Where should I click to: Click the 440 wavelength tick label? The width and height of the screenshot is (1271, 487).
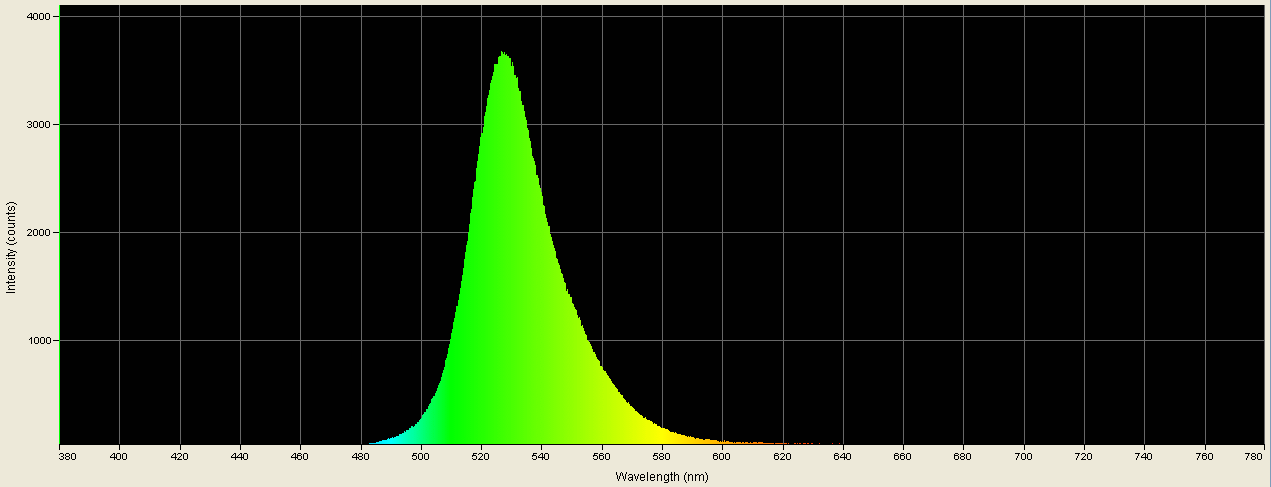[x=240, y=456]
